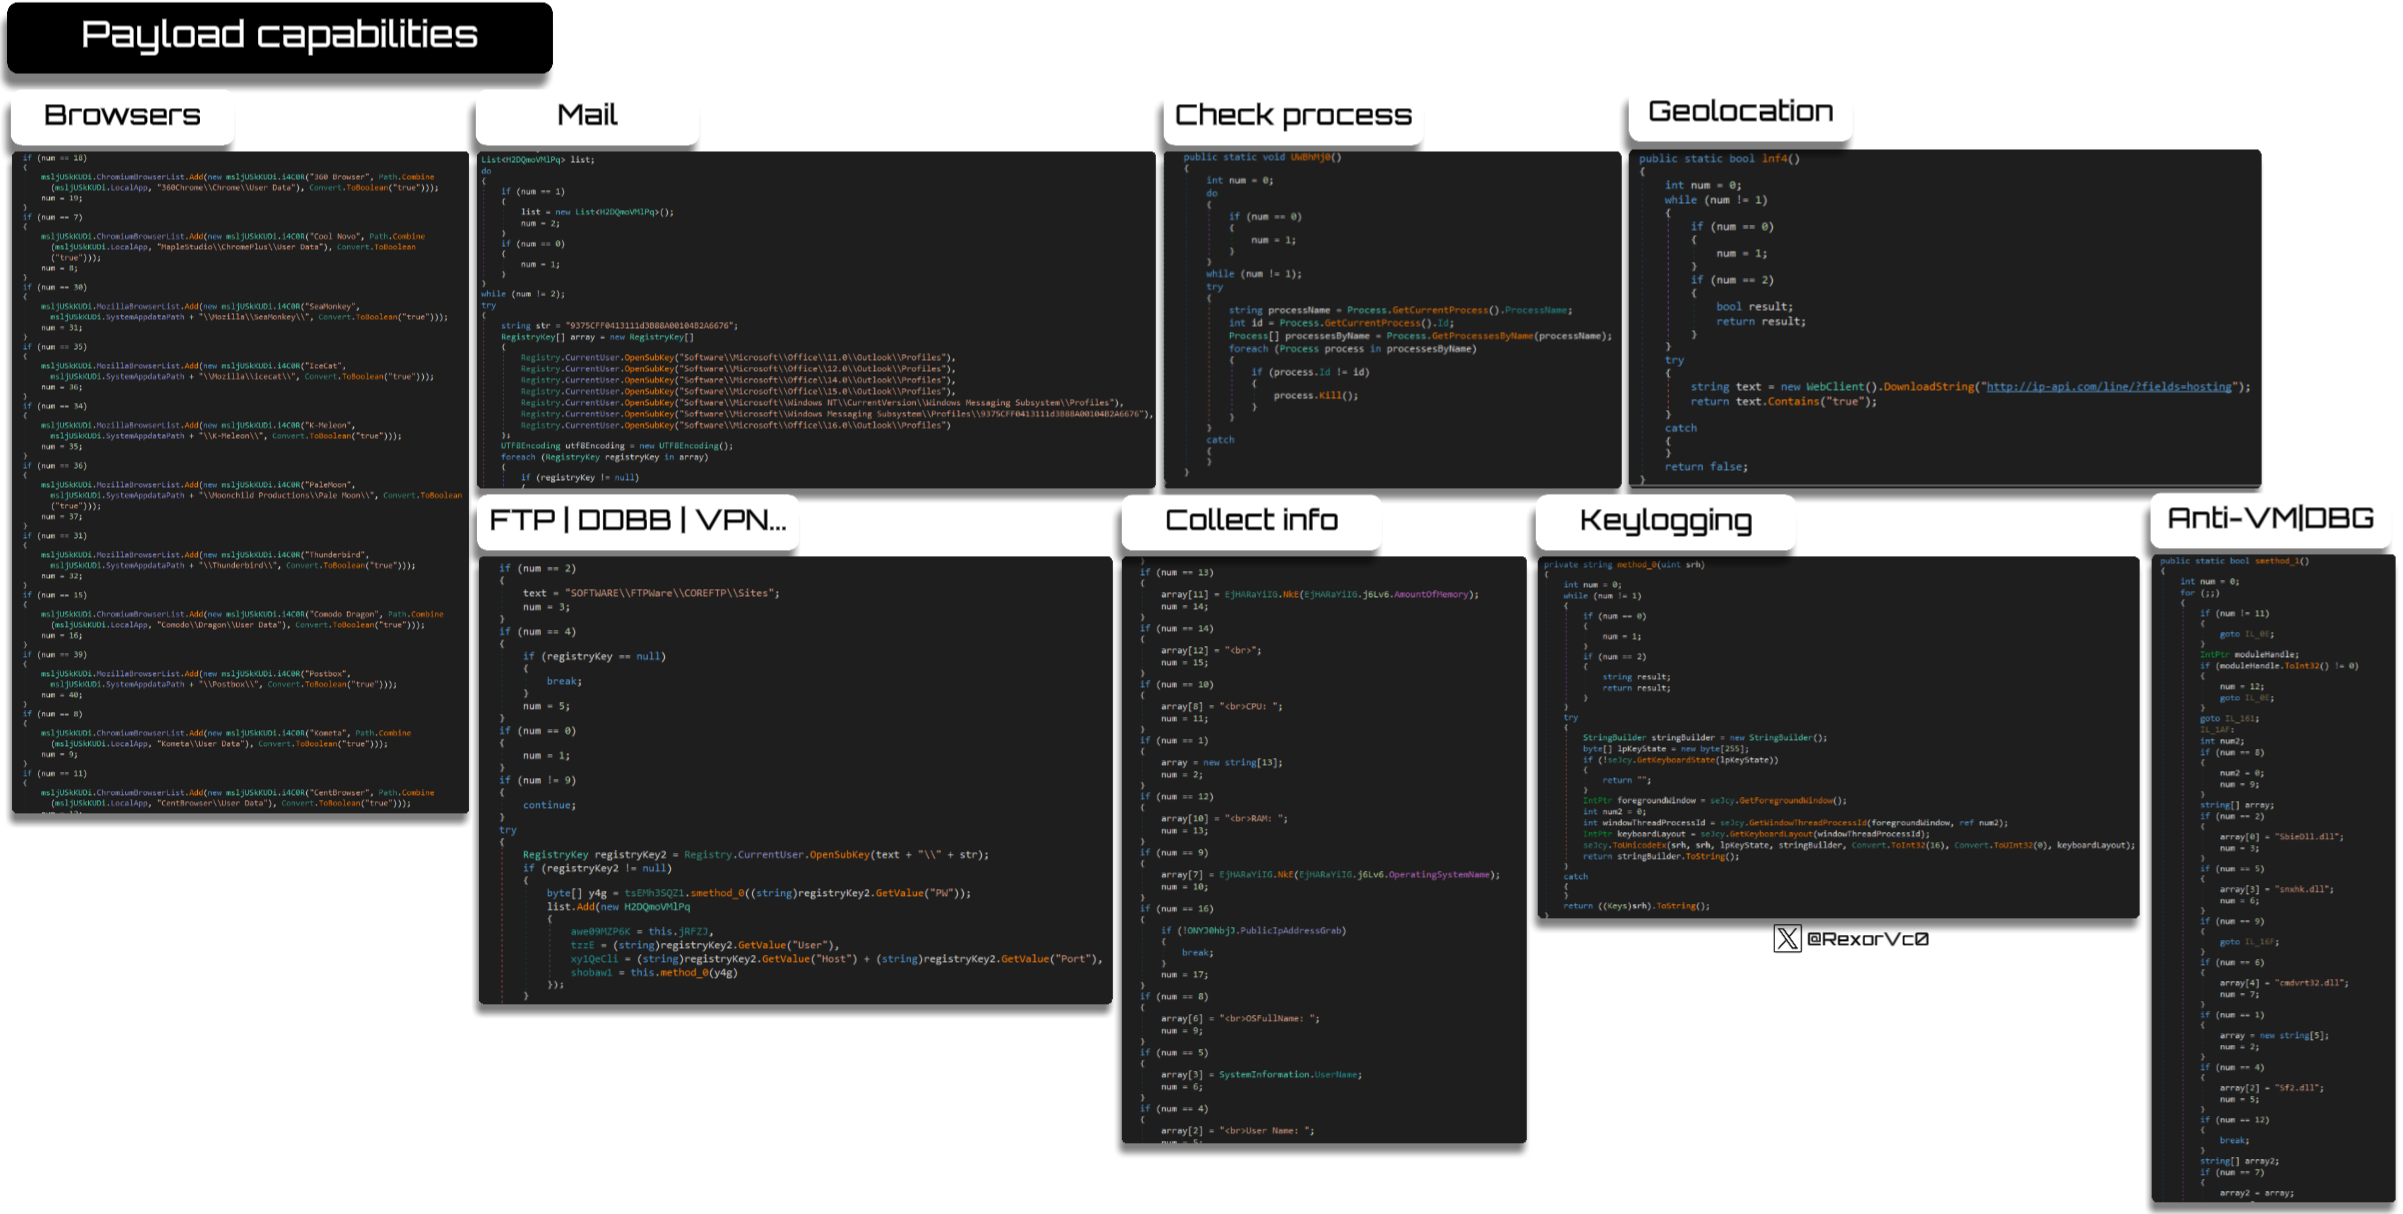Click the Keylogging code screenshot
2403x1214 pixels.
1838,736
